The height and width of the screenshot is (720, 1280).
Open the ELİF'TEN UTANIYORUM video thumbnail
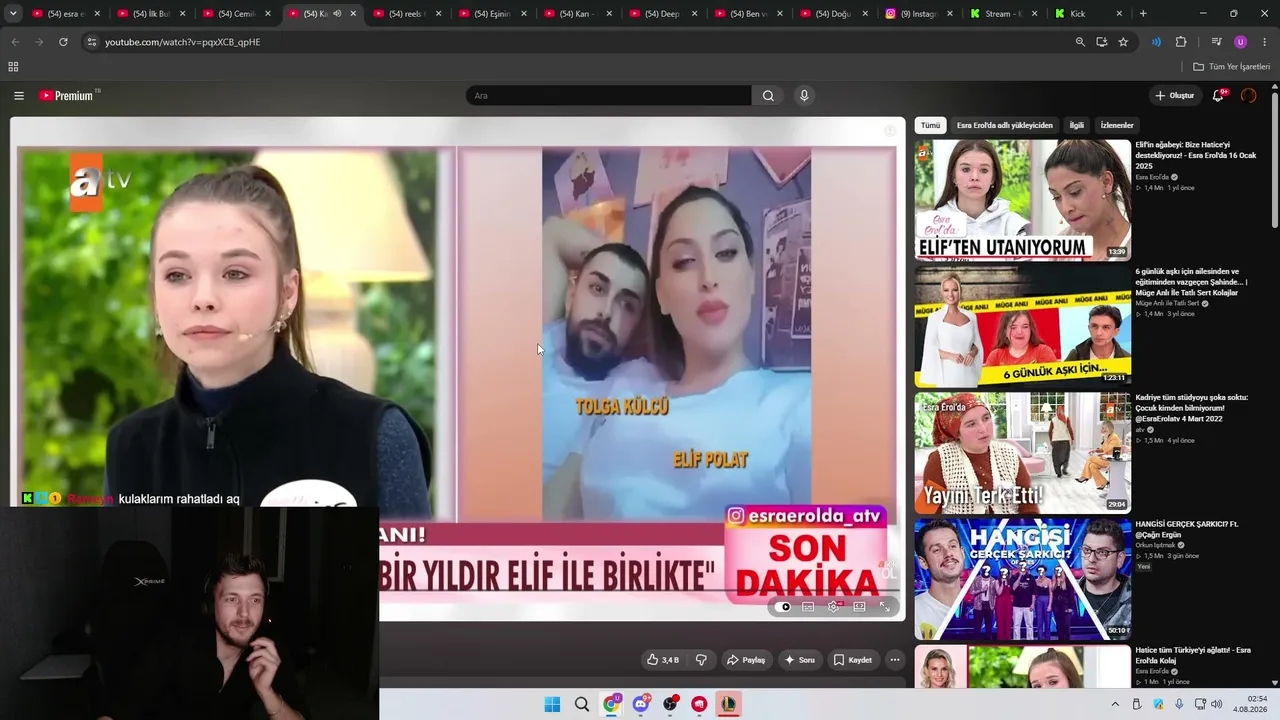1023,200
